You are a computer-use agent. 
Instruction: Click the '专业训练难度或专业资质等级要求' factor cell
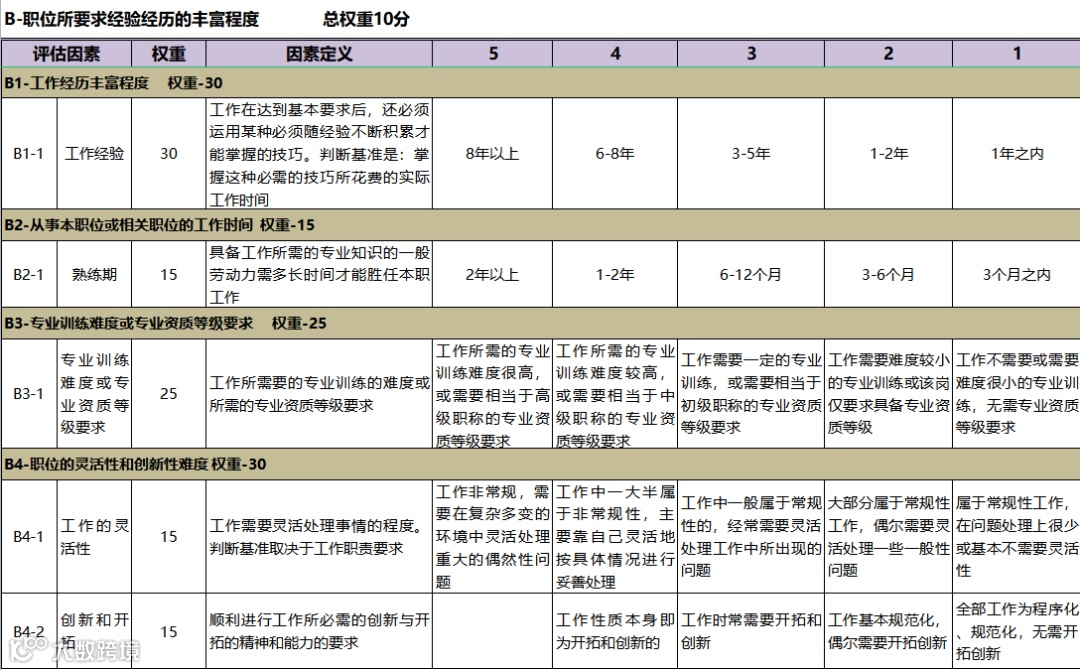(94, 393)
